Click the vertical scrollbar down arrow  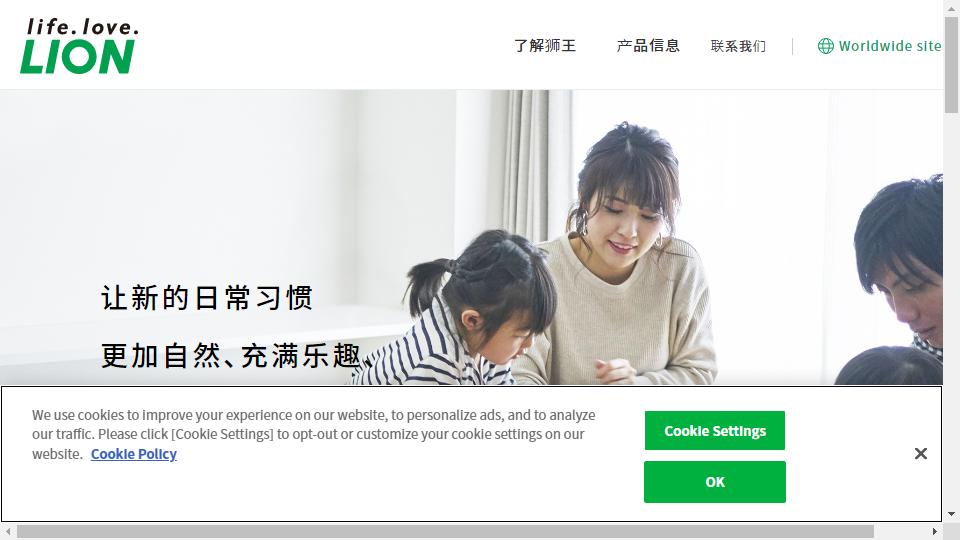click(951, 514)
